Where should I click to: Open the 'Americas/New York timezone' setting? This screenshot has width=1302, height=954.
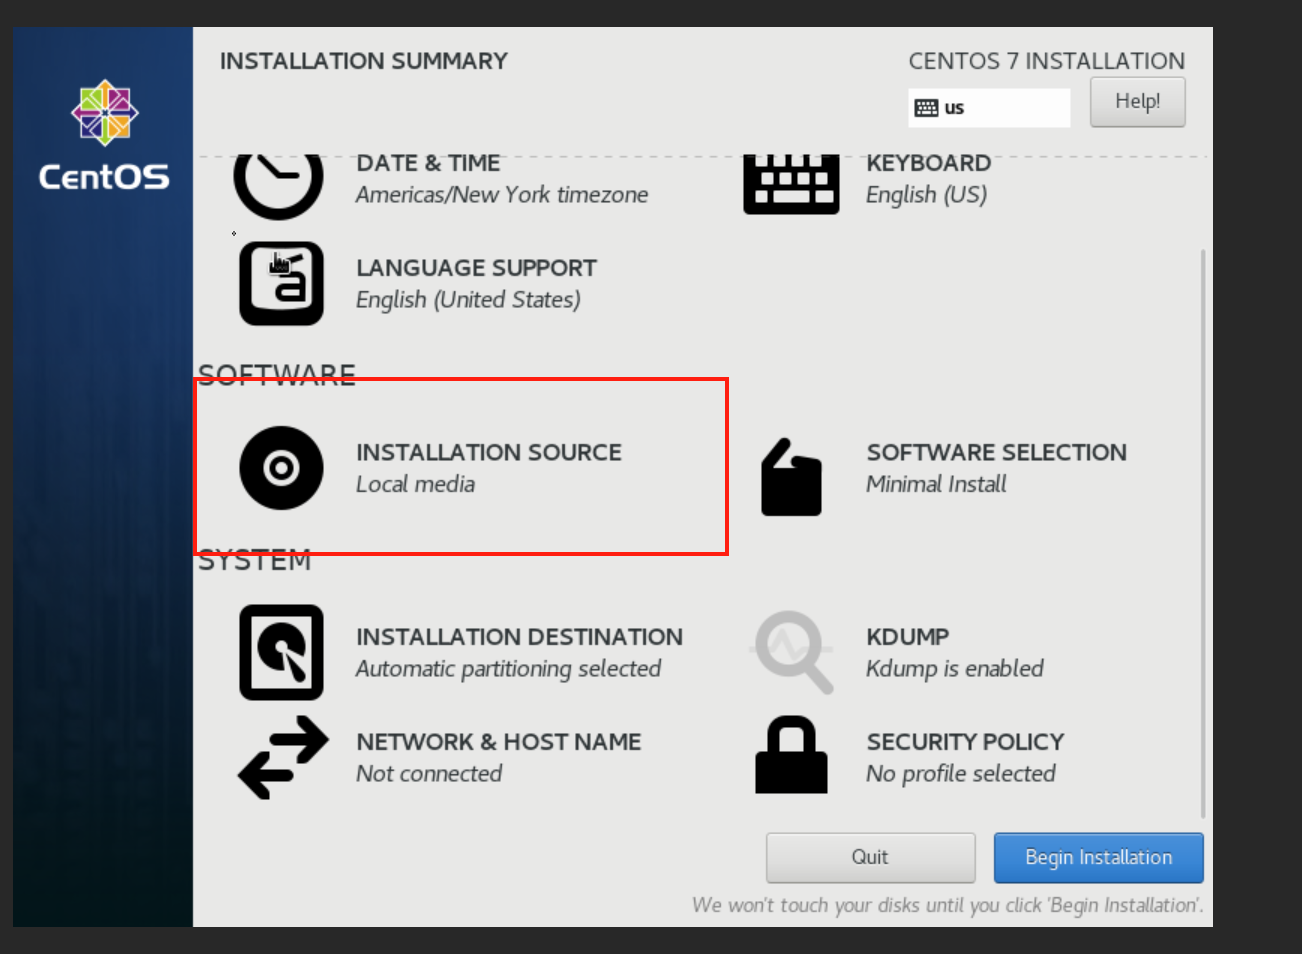(502, 195)
